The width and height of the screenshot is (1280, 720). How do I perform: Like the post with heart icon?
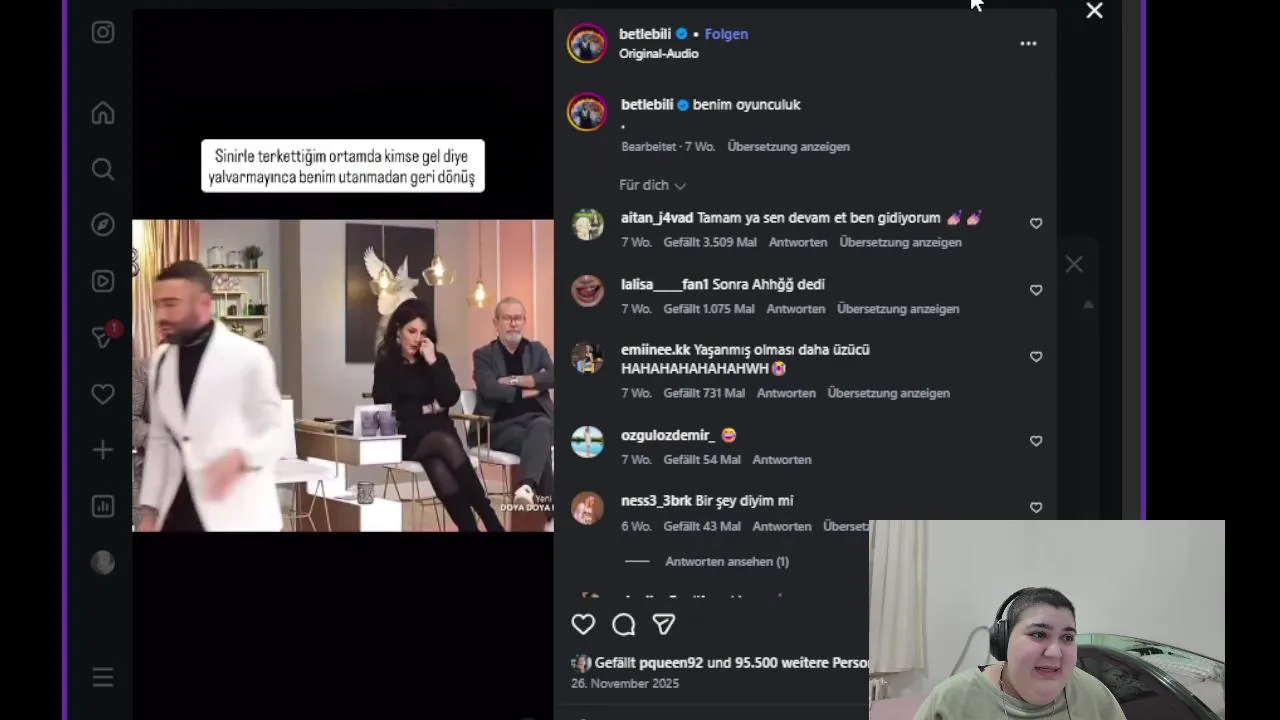click(583, 625)
